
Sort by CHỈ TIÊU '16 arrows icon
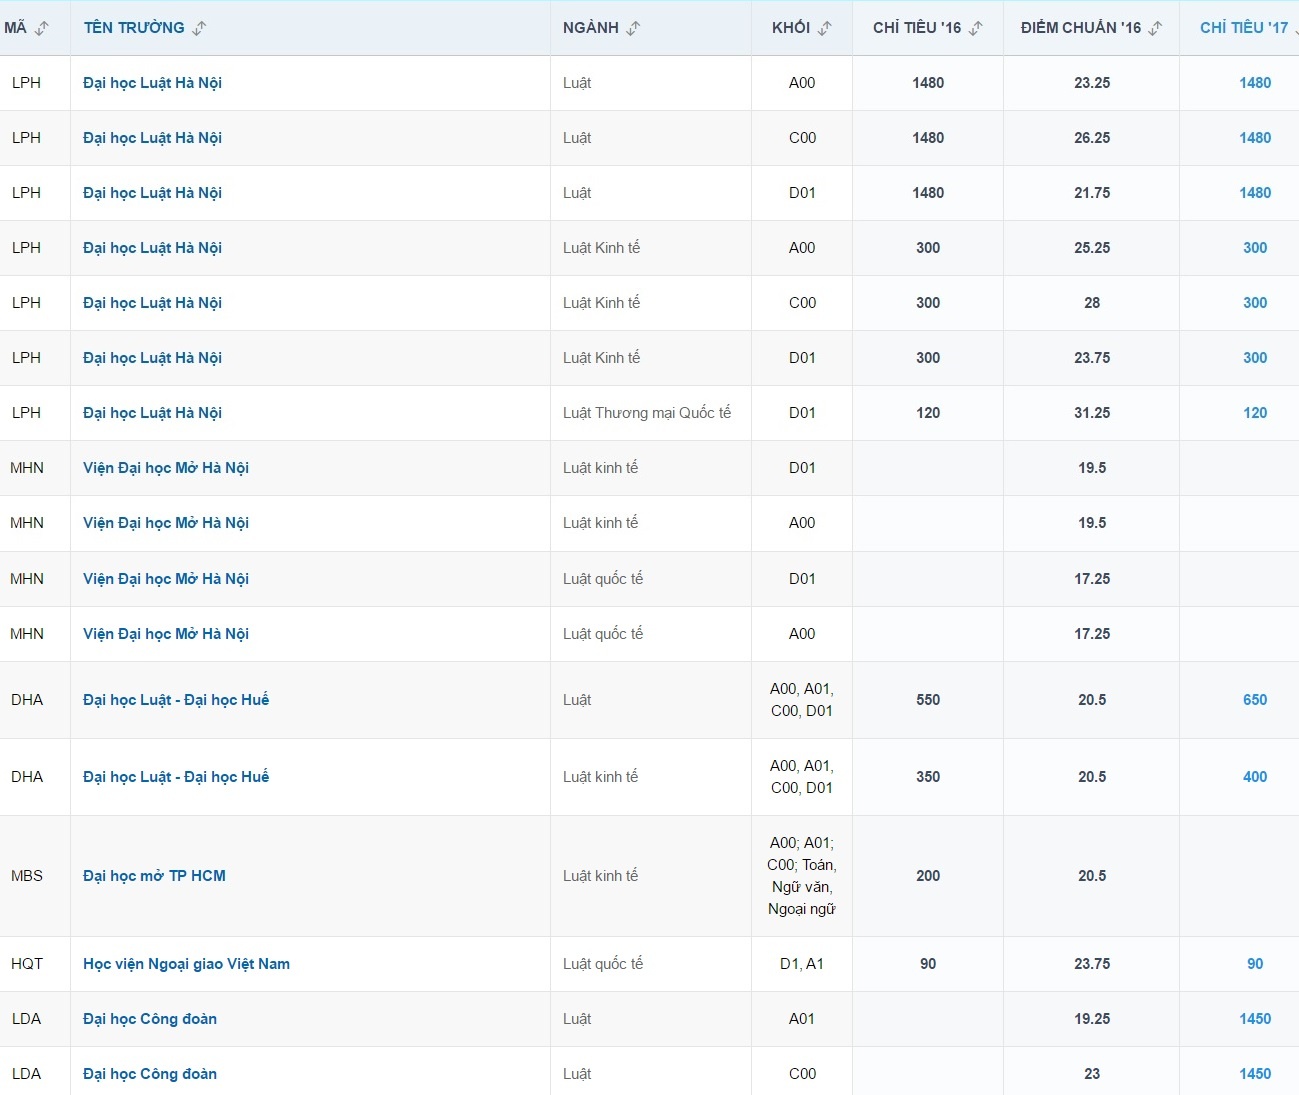tap(975, 28)
